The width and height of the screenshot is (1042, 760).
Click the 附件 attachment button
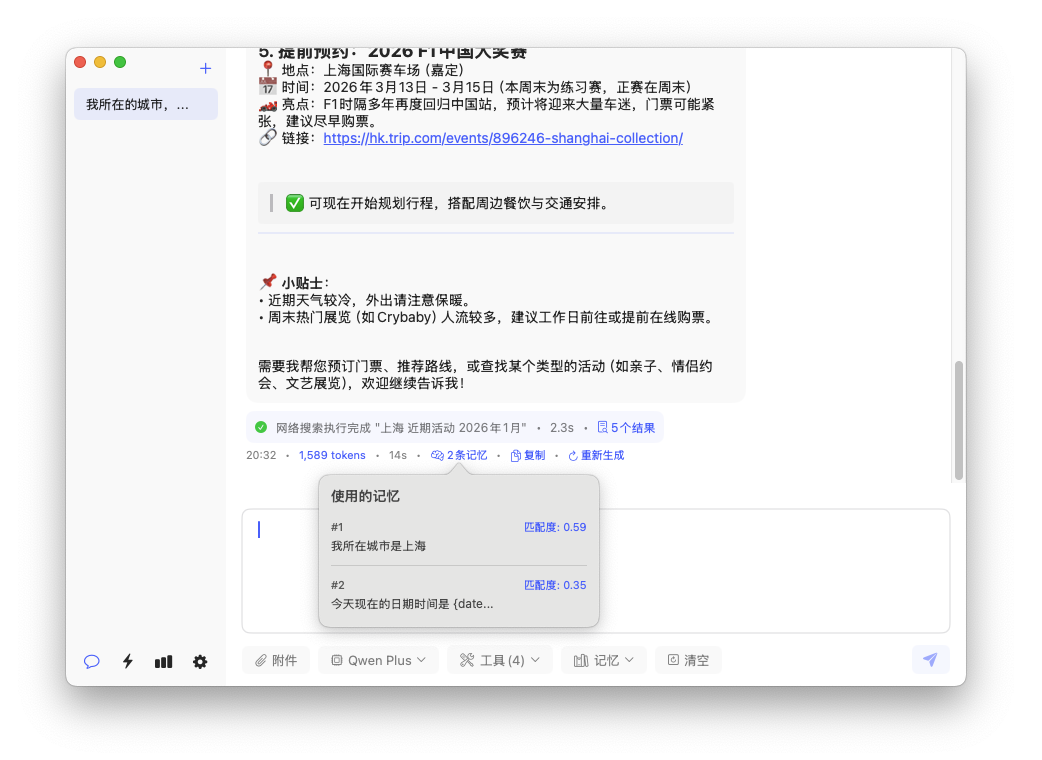coord(276,660)
